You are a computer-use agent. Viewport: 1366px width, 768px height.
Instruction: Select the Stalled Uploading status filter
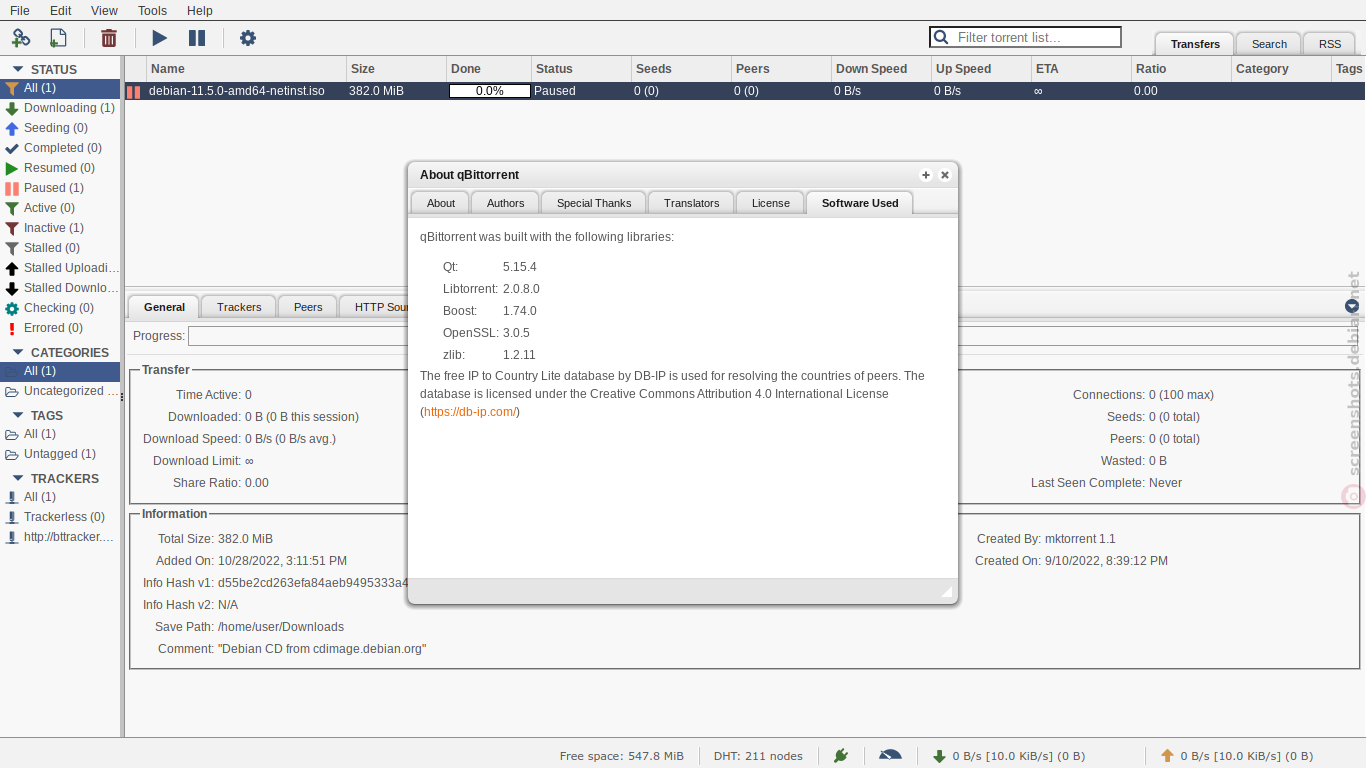pyautogui.click(x=60, y=268)
